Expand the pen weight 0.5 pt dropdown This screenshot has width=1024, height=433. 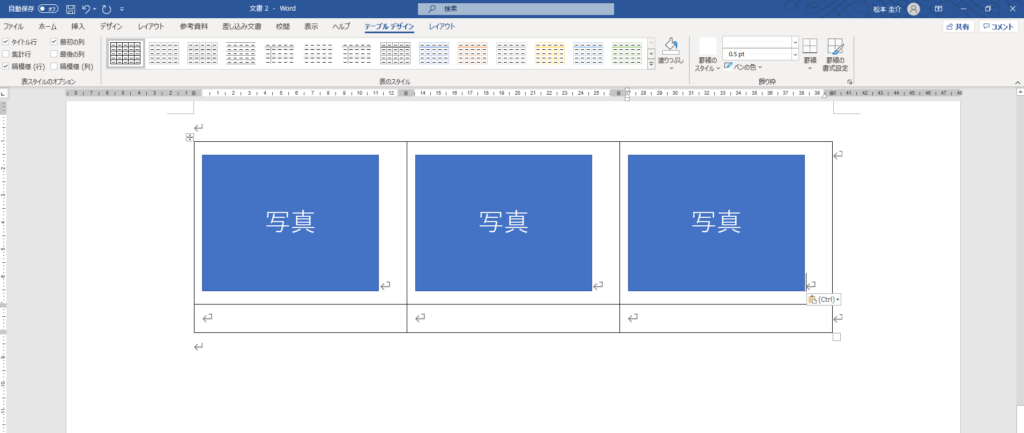795,54
